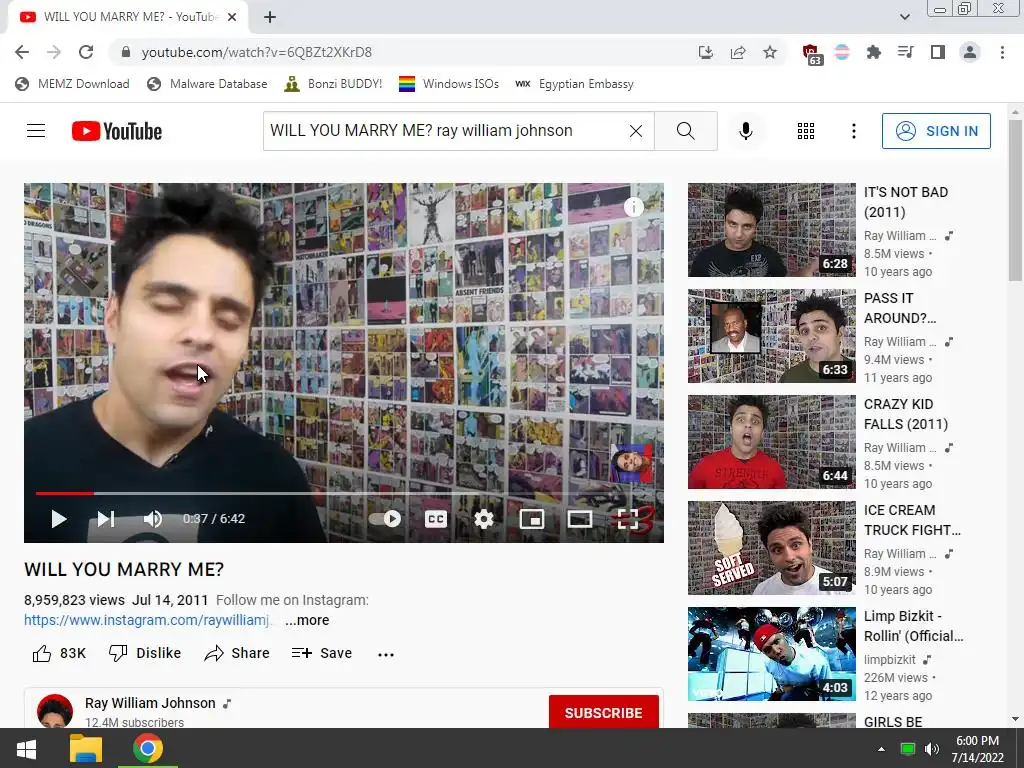Open PASS IT AROUND? video title

coord(900,308)
